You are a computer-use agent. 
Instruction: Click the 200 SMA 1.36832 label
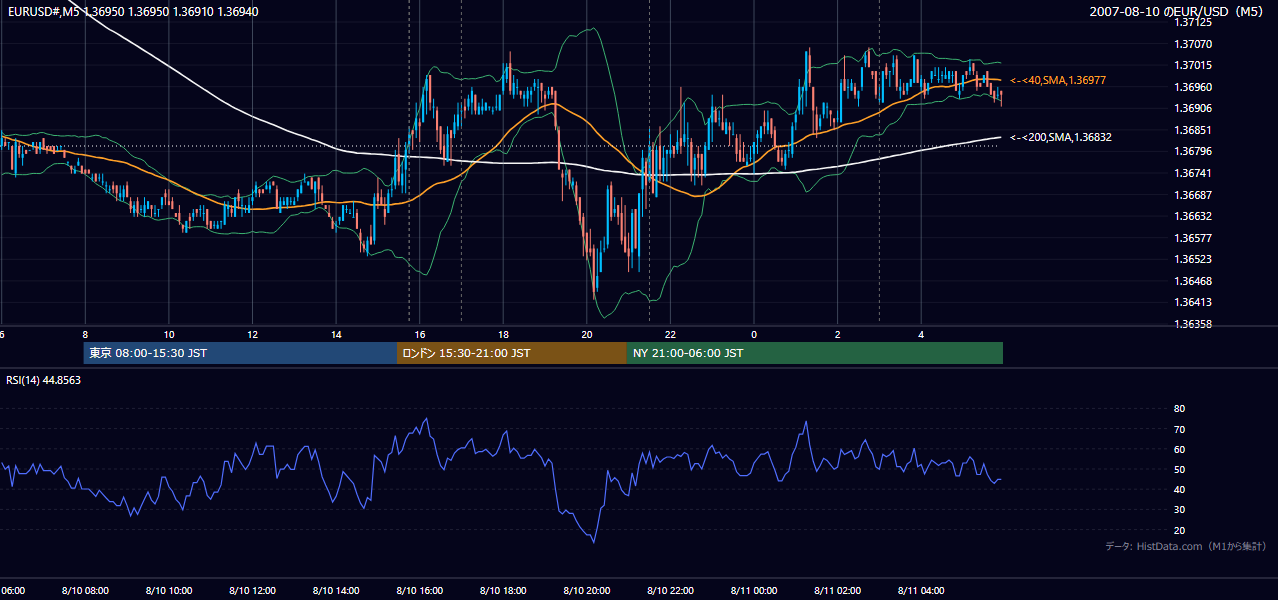pos(1061,137)
